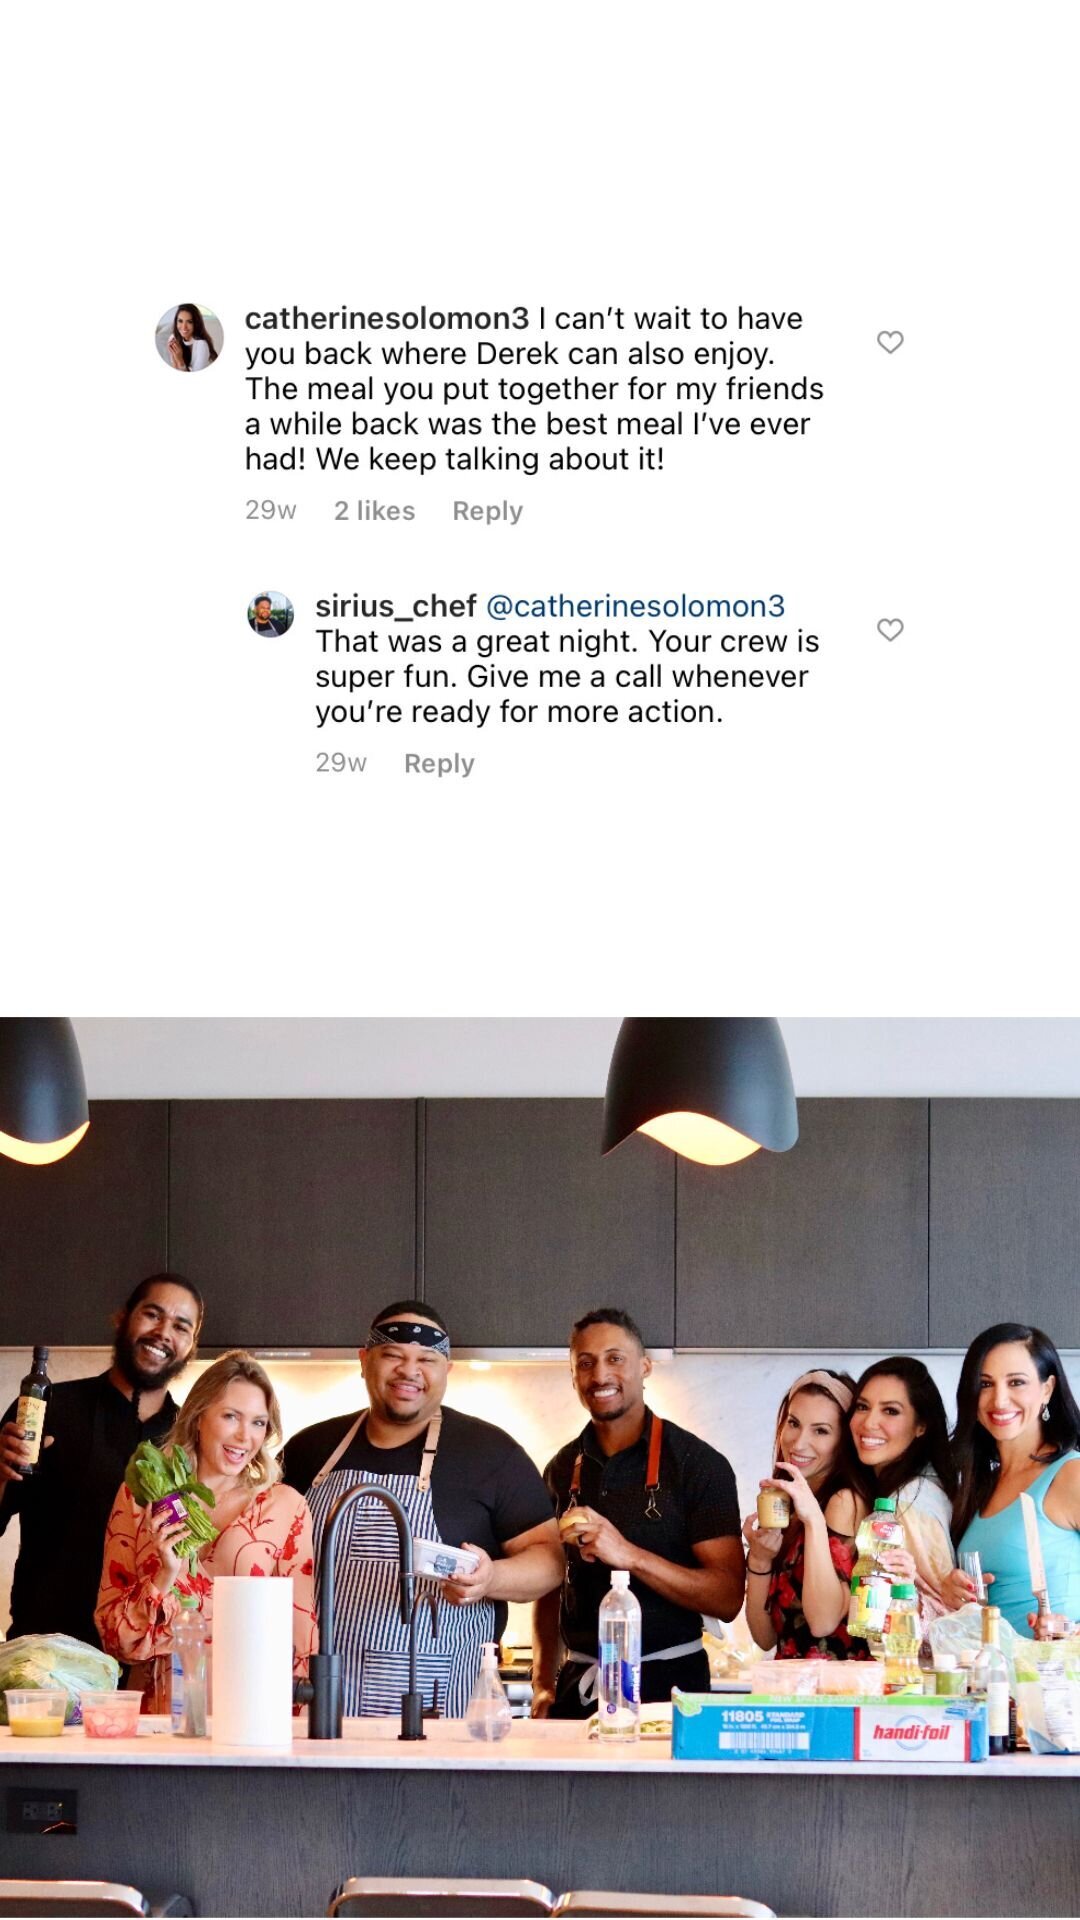Select the 29w timestamp under sirius_chef's reply

341,764
